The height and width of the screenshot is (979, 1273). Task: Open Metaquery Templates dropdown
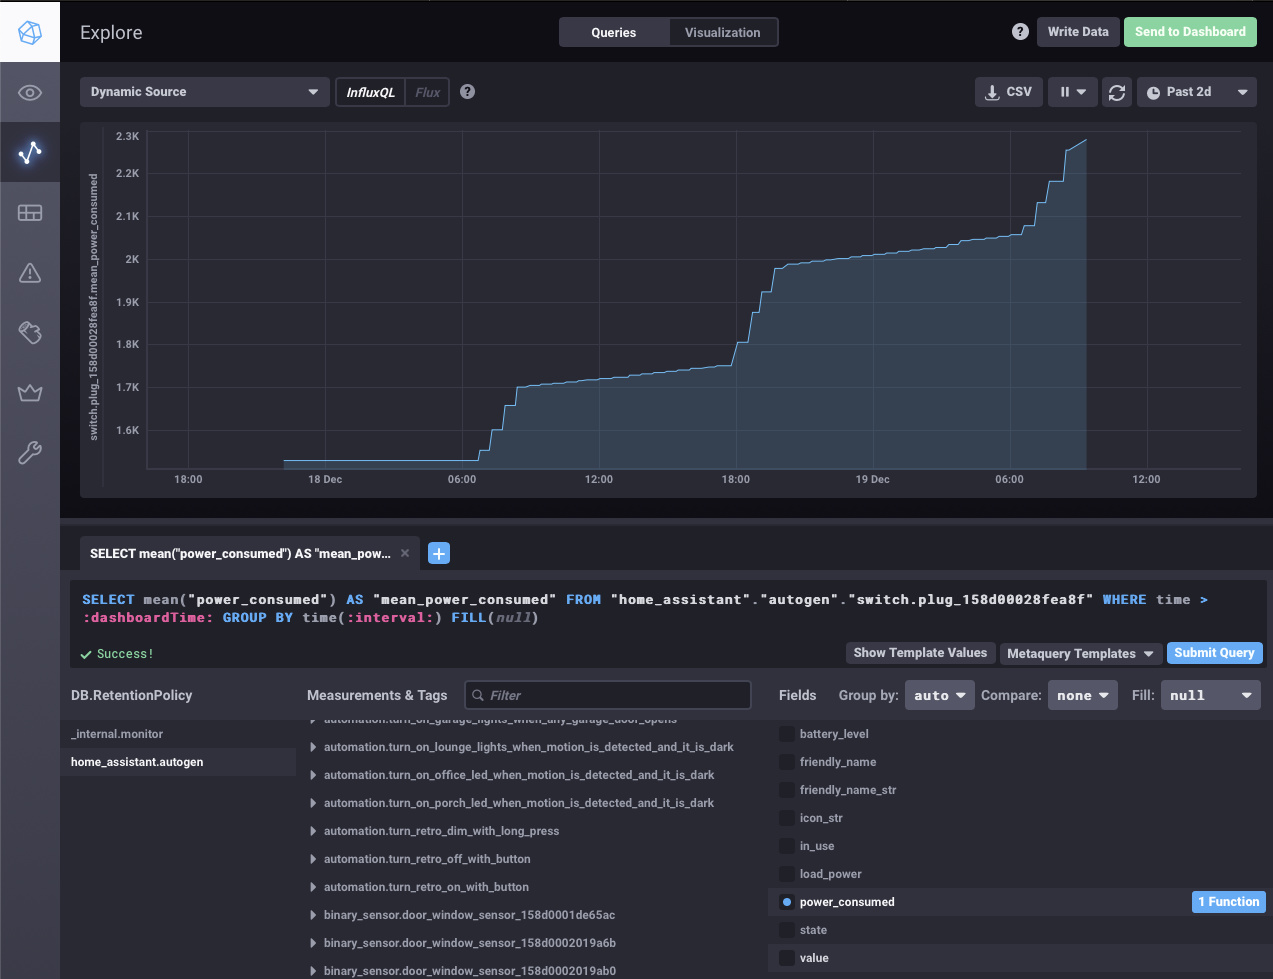click(x=1080, y=654)
